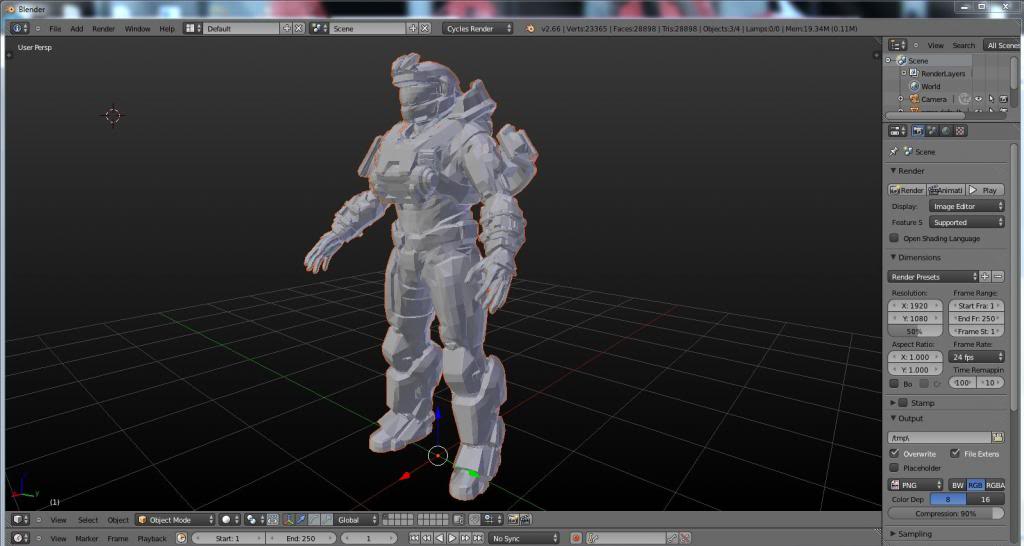1024x546 pixels.
Task: Open the File menu
Action: (55, 29)
